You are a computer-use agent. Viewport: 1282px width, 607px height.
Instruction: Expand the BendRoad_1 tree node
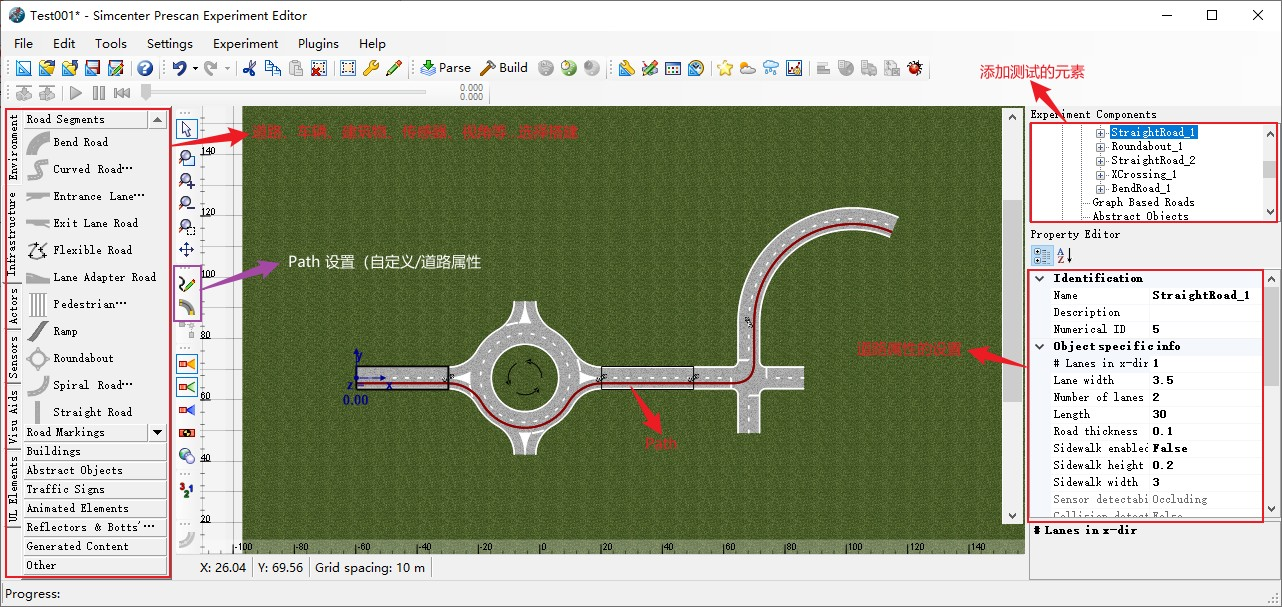(x=1101, y=188)
